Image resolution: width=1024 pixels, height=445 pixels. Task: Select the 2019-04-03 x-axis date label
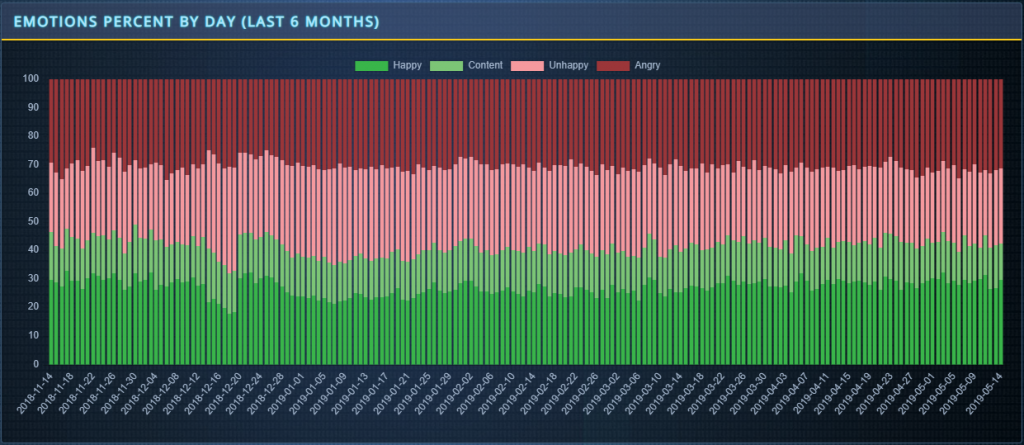pos(768,393)
